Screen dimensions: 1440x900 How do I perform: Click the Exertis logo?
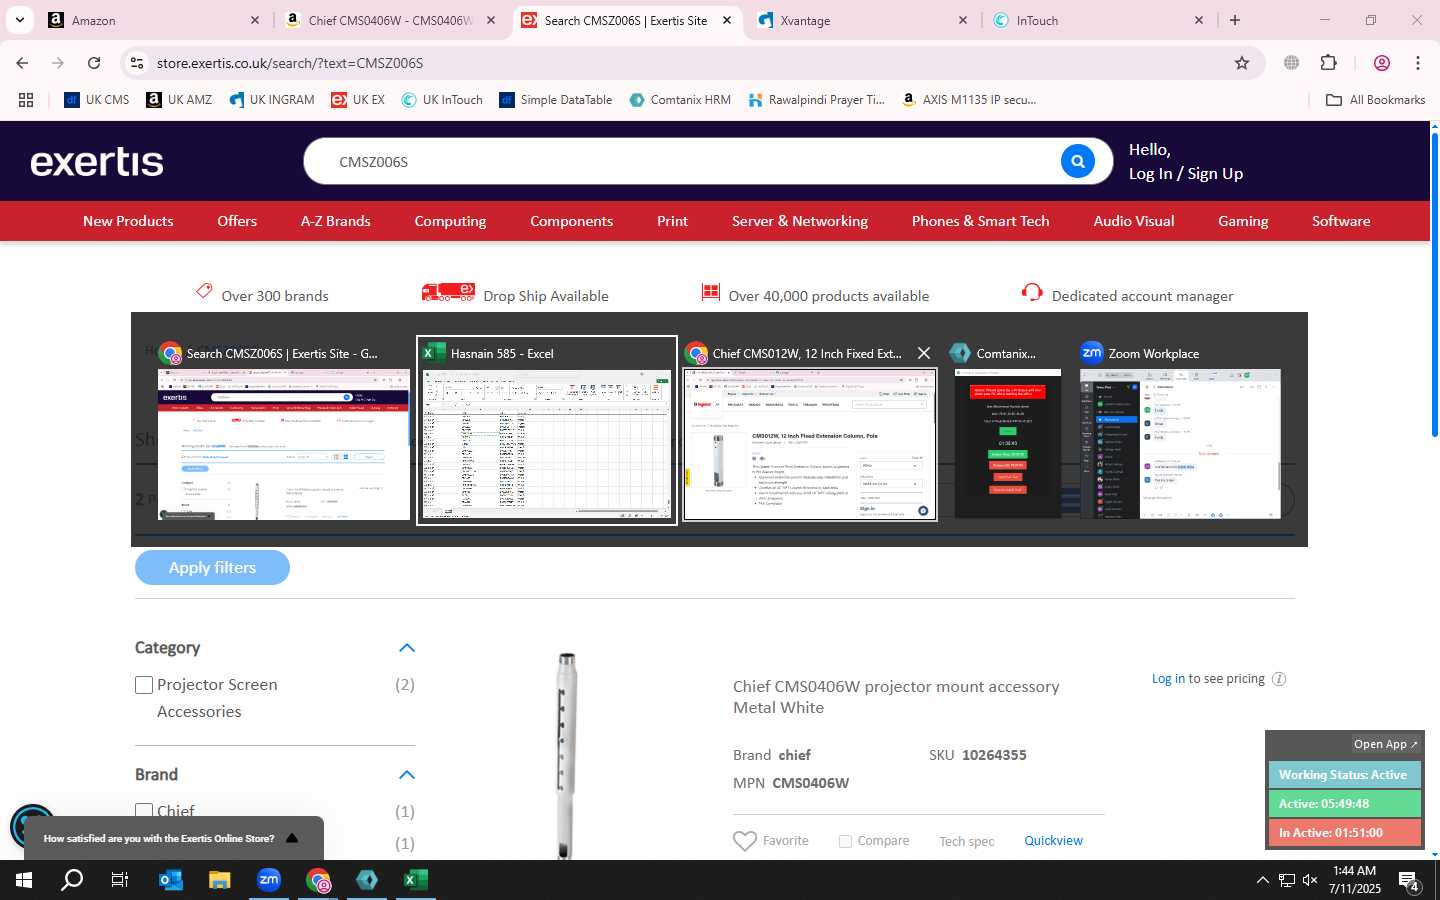pos(97,162)
